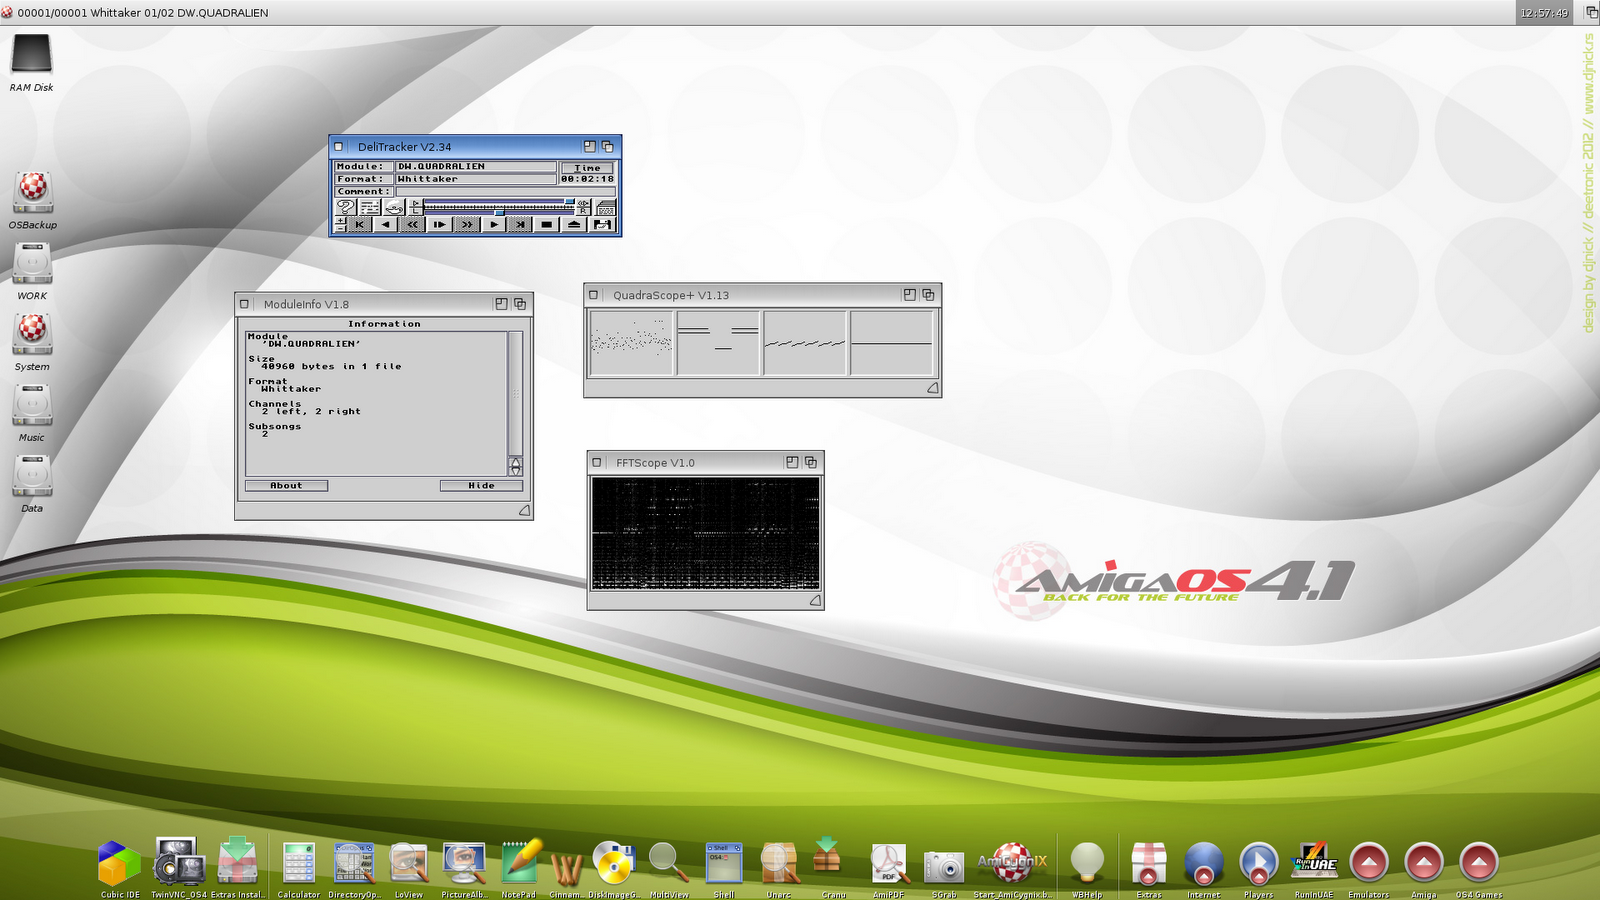1600x900 pixels.
Task: Expand the OS4 Games subdock
Action: (1479, 862)
